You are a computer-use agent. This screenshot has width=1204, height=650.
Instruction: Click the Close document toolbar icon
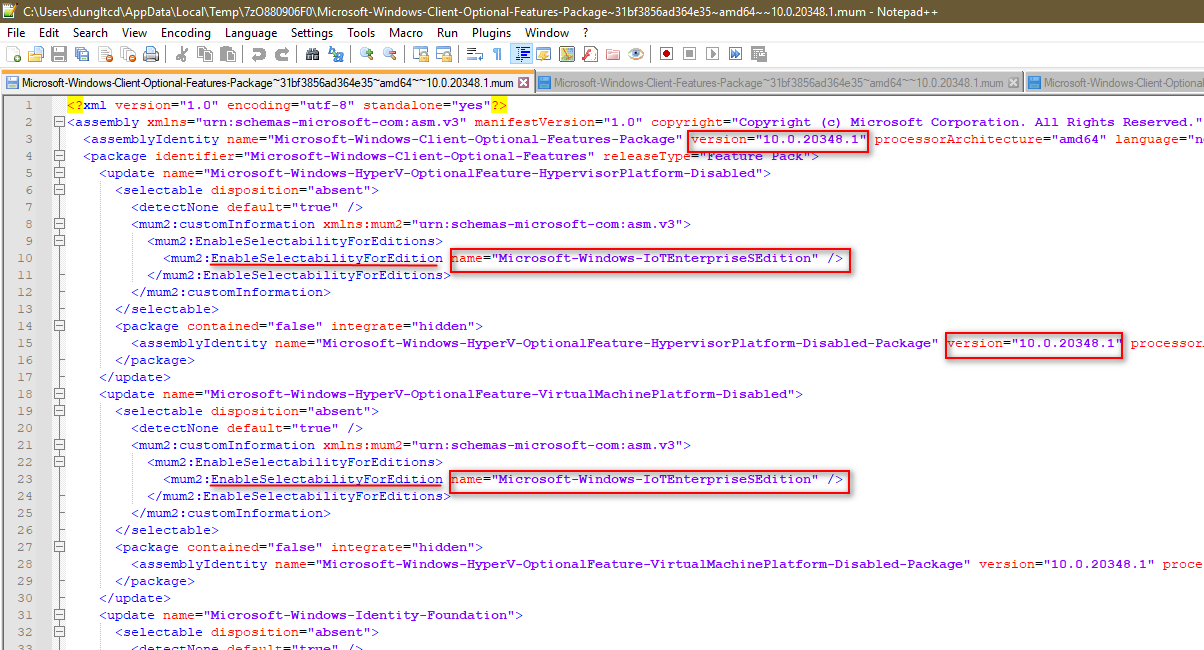[x=106, y=53]
